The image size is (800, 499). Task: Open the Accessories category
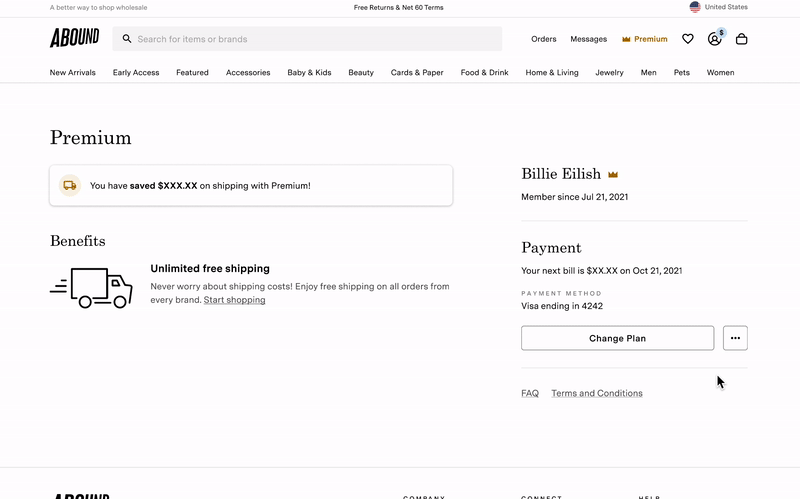pos(248,72)
